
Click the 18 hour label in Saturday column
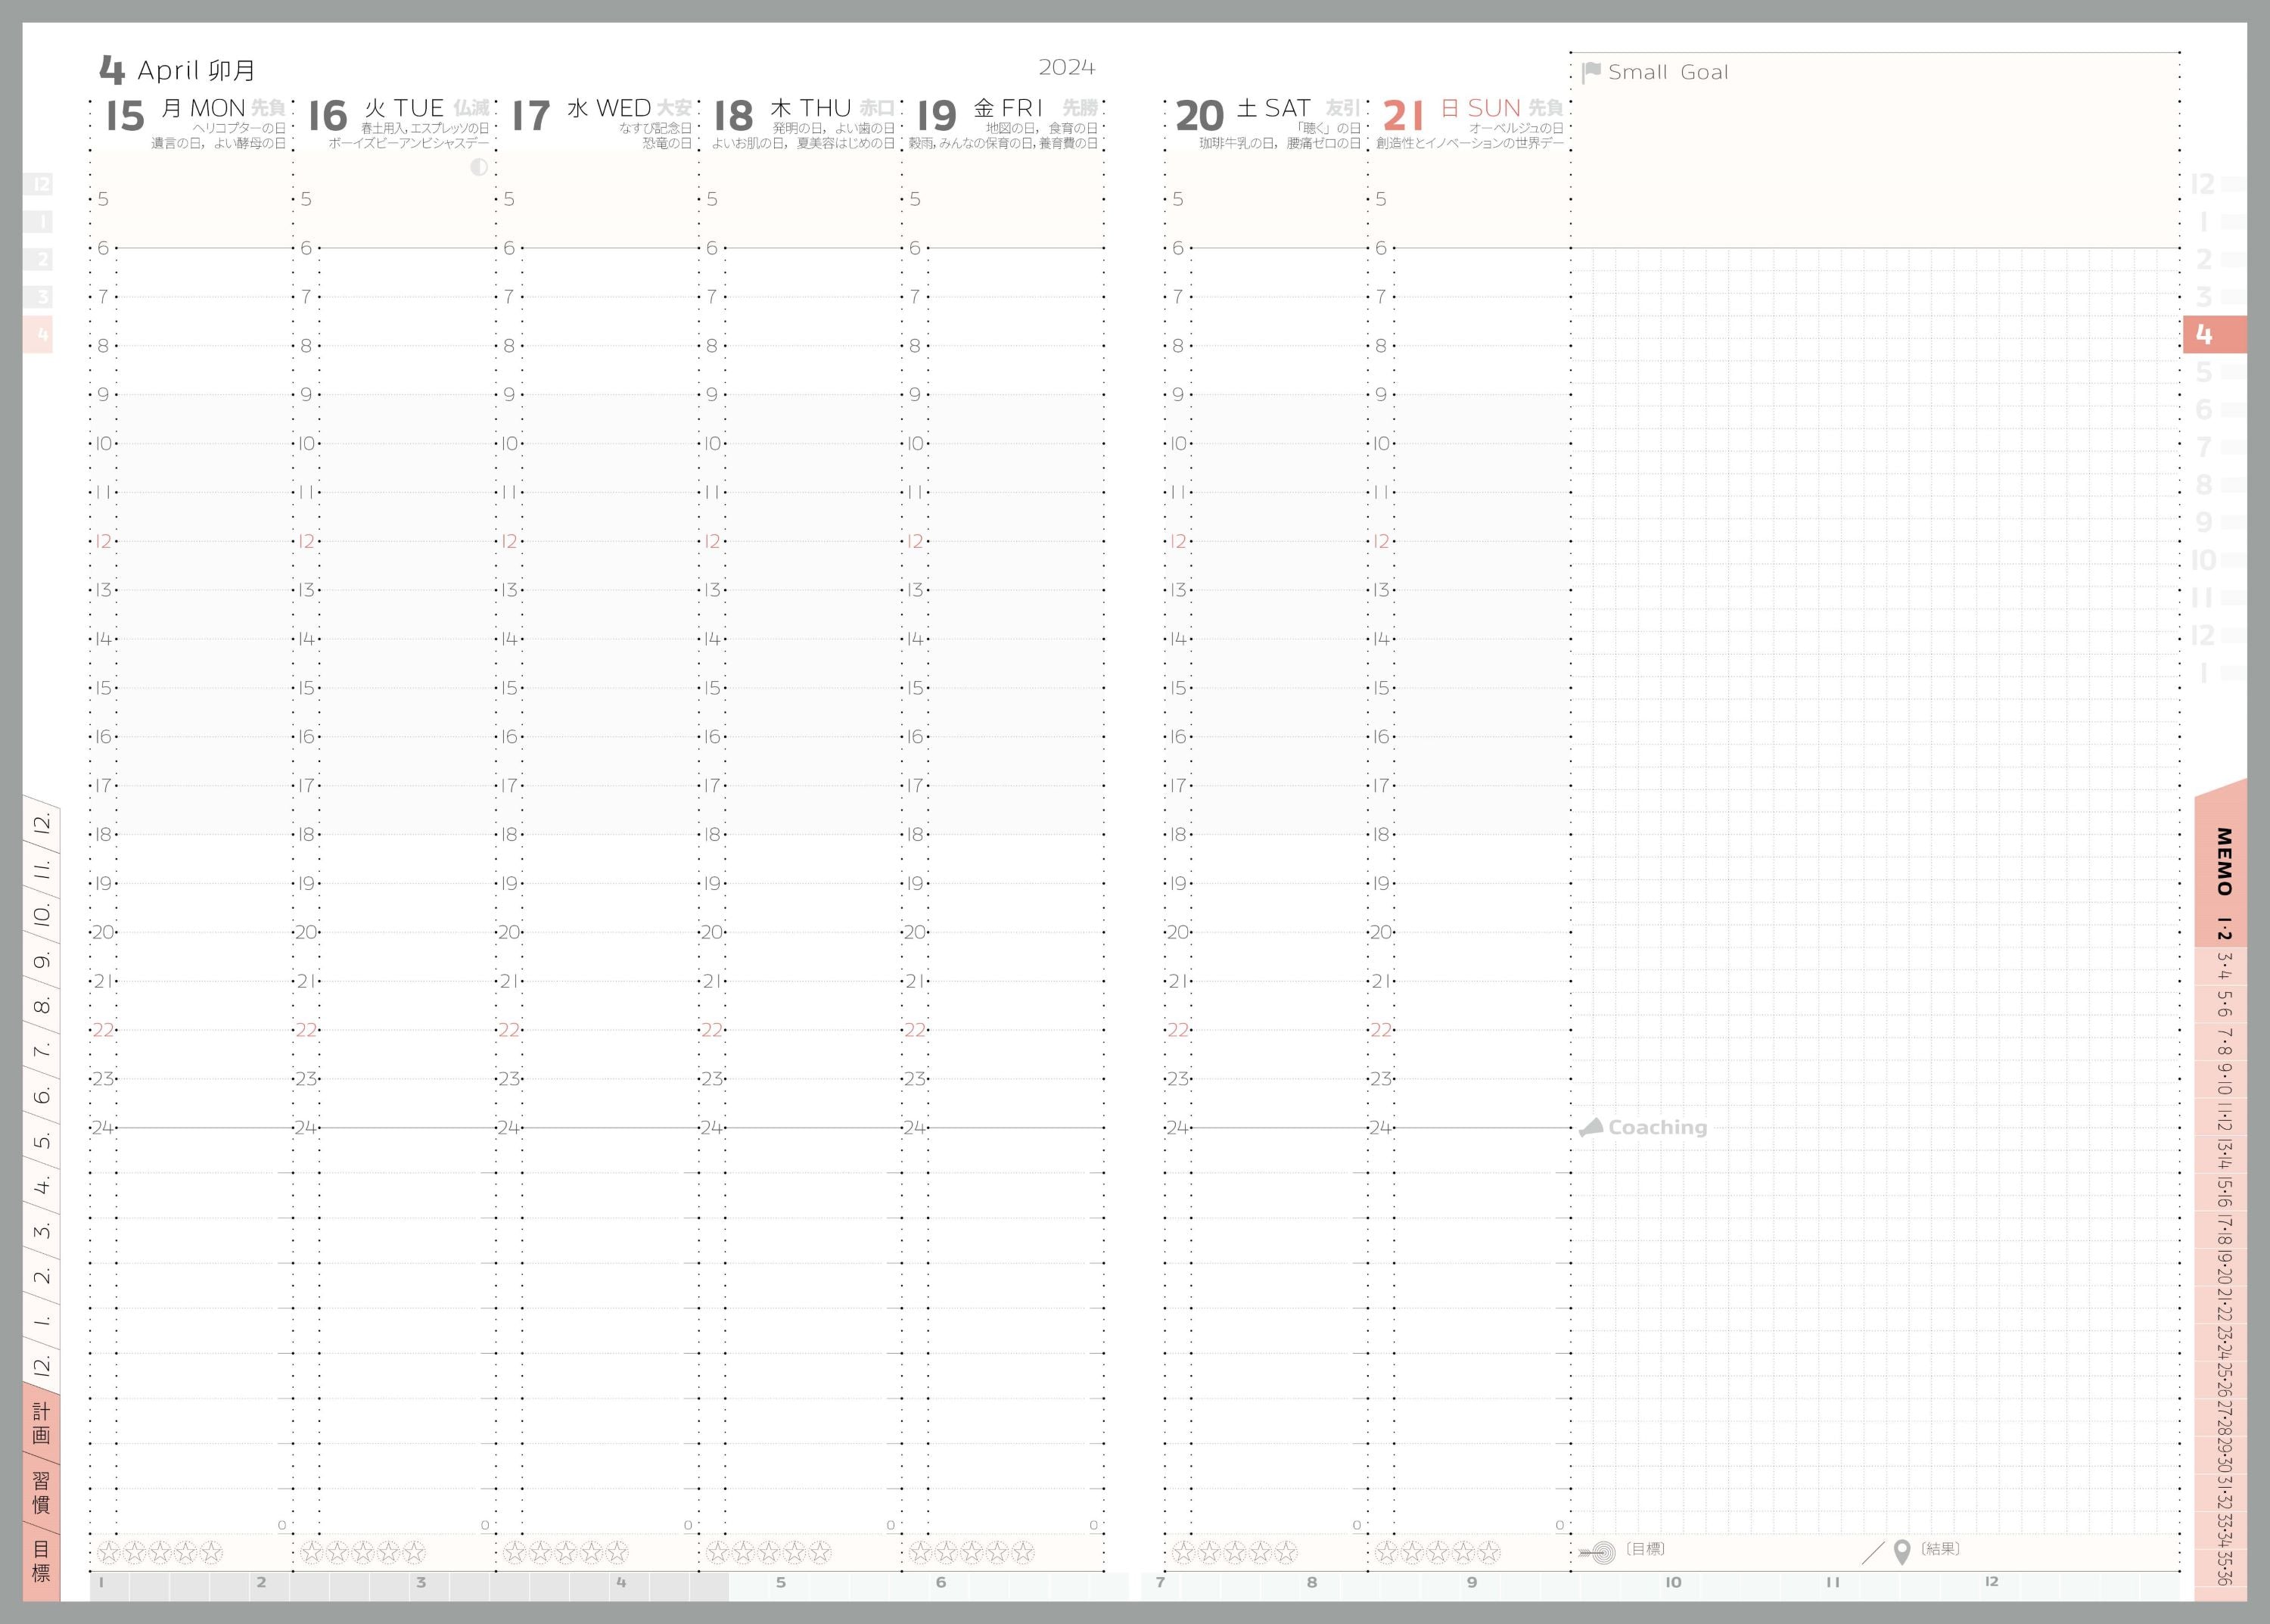(x=1178, y=834)
